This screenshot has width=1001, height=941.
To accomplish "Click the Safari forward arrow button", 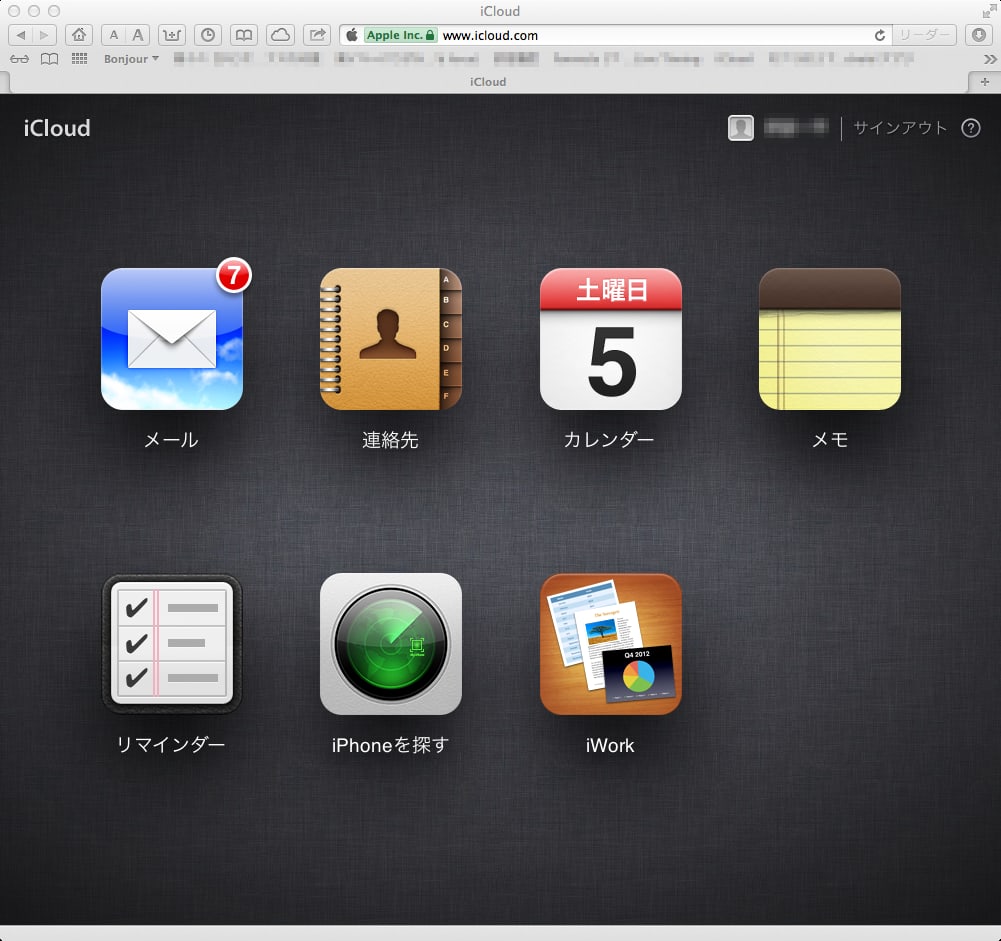I will tap(44, 35).
